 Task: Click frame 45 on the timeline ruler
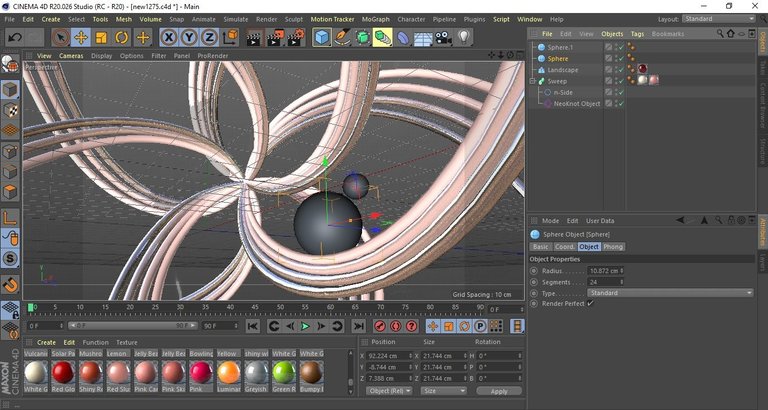pos(255,309)
